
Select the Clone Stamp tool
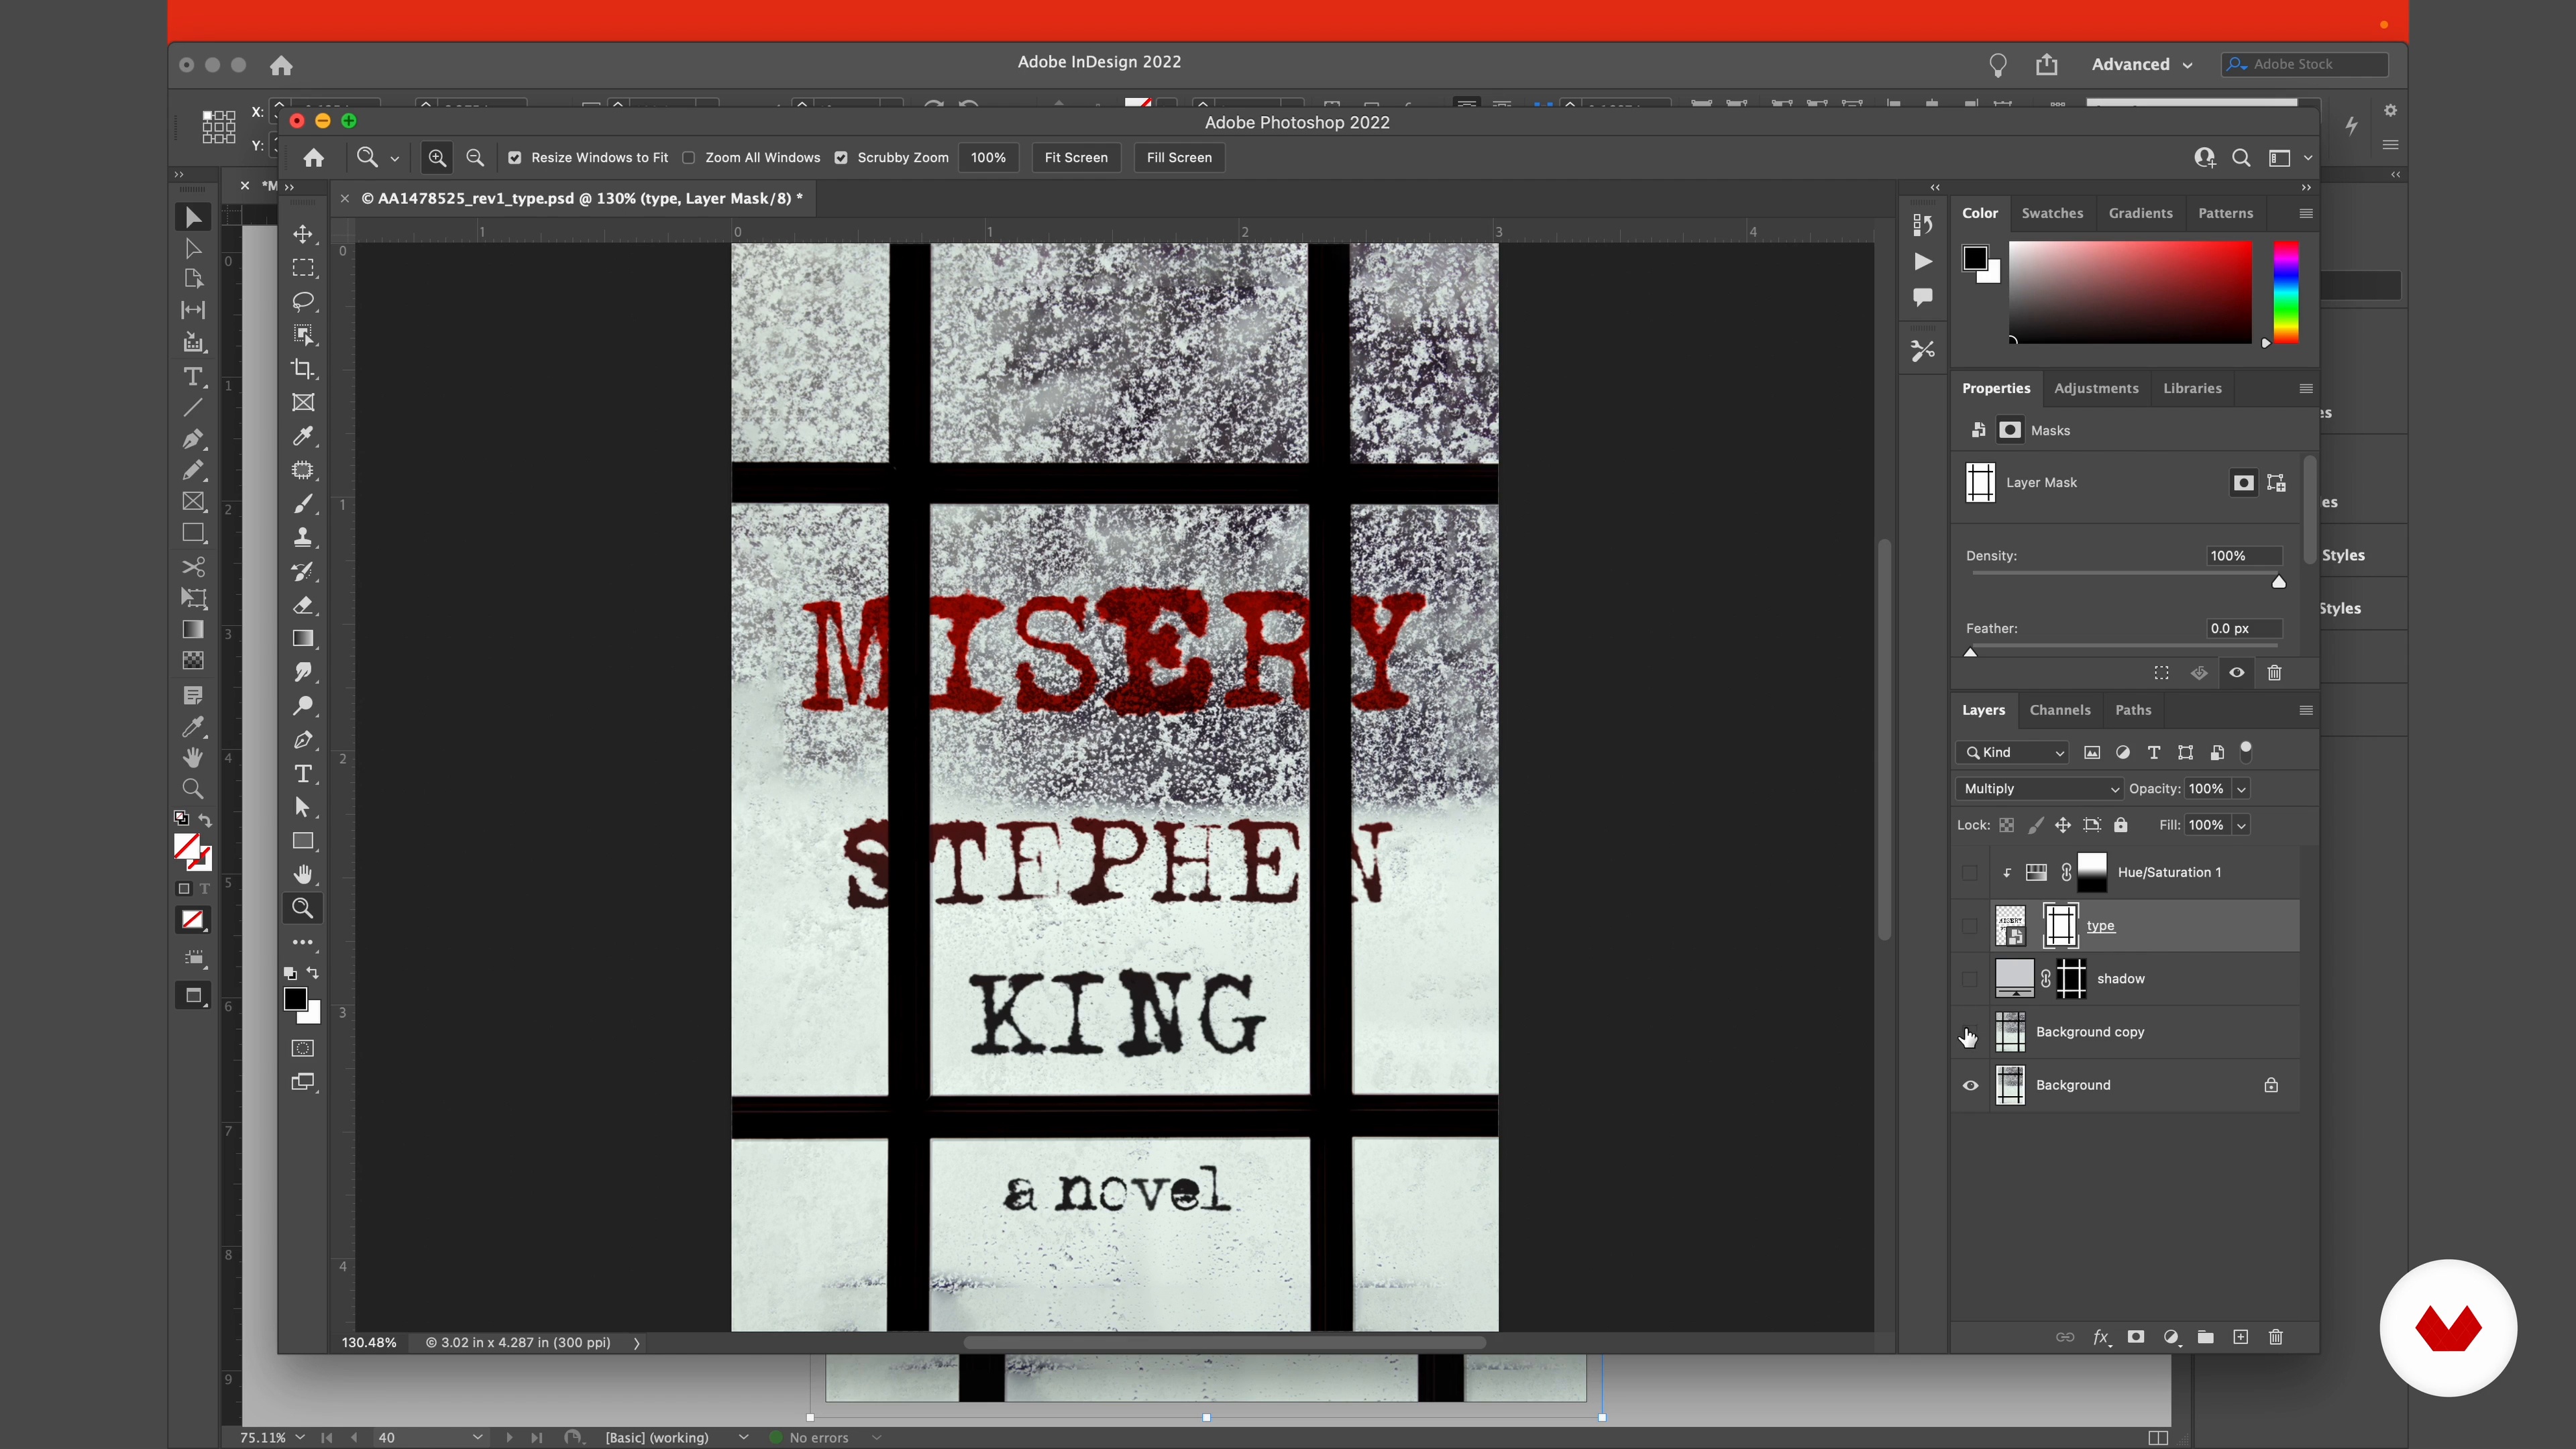[303, 537]
